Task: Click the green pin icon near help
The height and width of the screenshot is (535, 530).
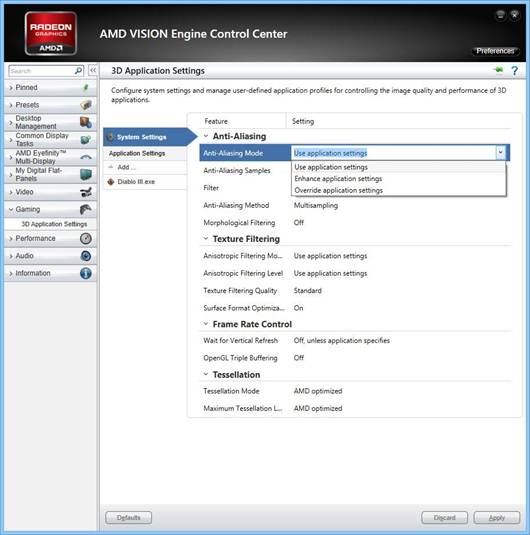Action: pos(498,70)
